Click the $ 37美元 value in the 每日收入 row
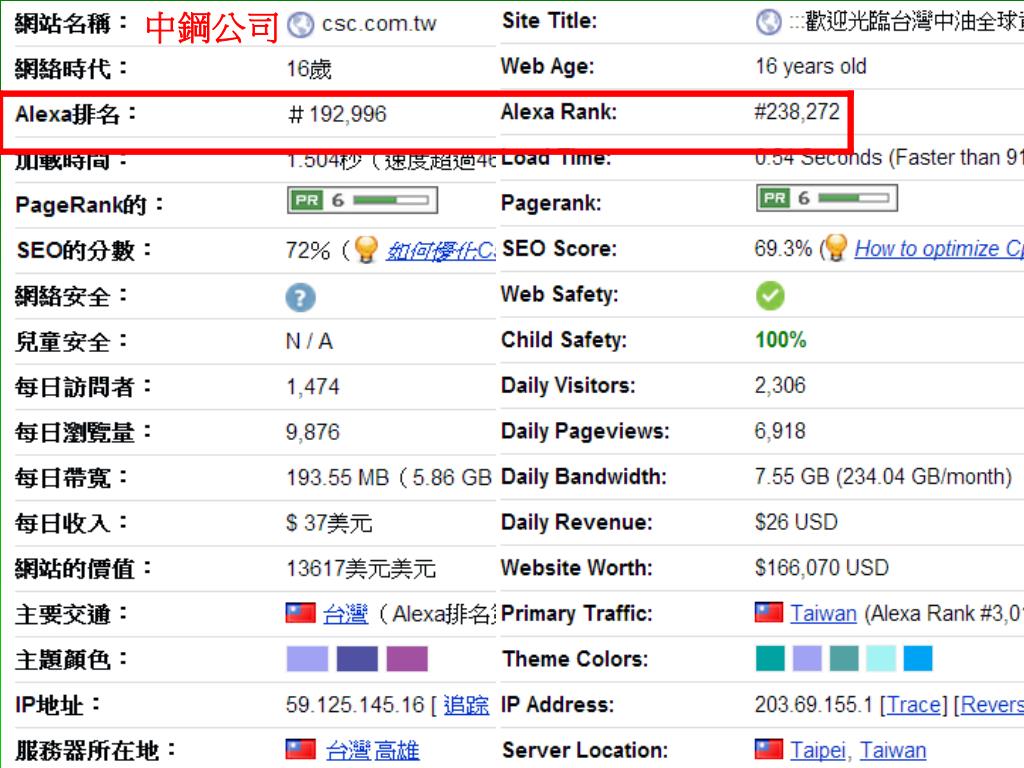This screenshot has height=768, width=1024. (x=329, y=523)
